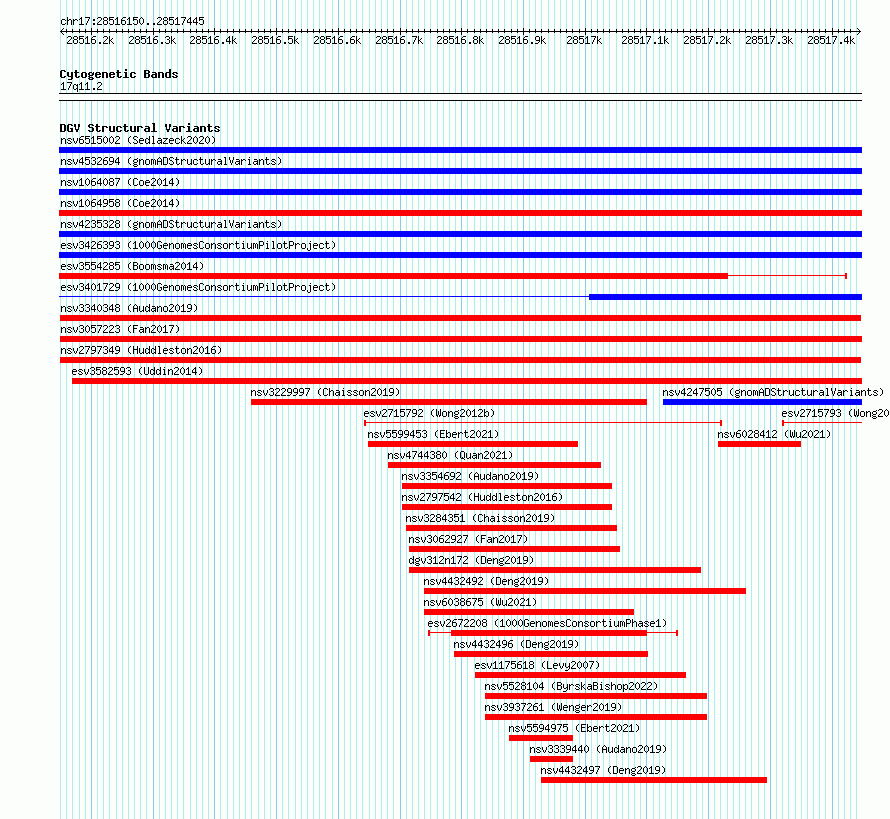Click dgv312n172 (Deng2019) label
The image size is (890, 819).
coord(471,560)
